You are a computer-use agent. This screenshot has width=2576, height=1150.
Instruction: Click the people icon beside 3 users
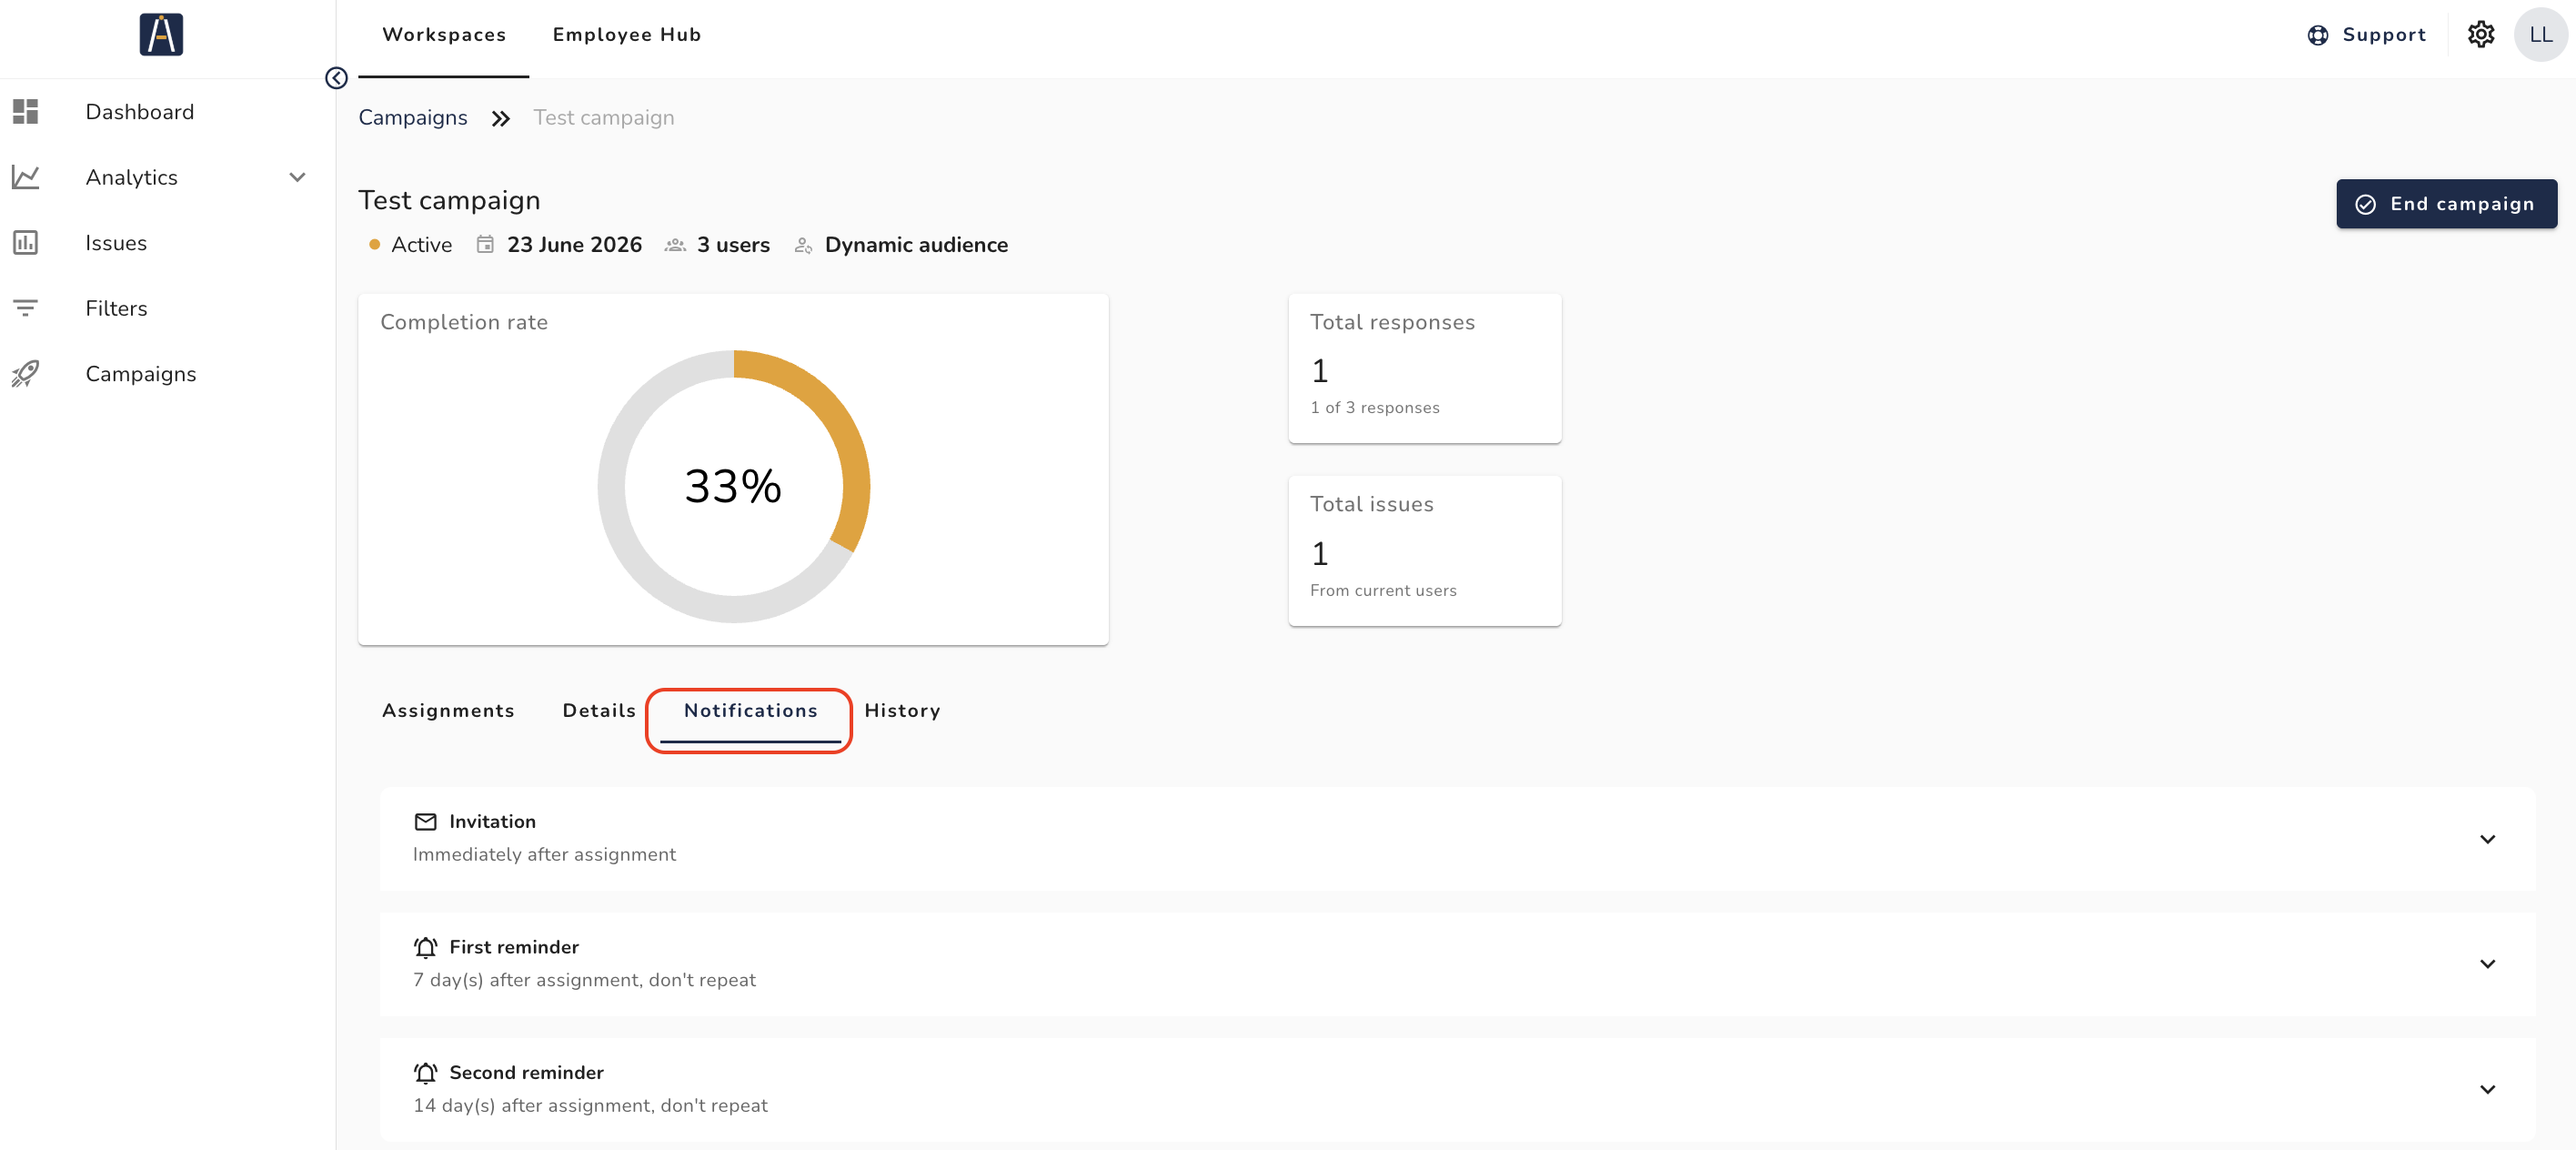(675, 245)
